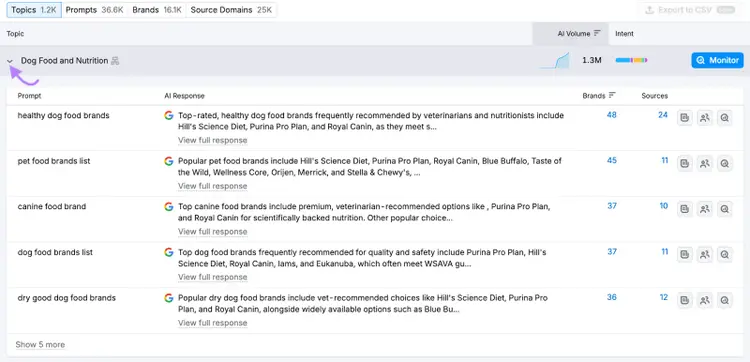The width and height of the screenshot is (750, 362).
Task: Select the Brands tab at top
Action: [x=157, y=10]
